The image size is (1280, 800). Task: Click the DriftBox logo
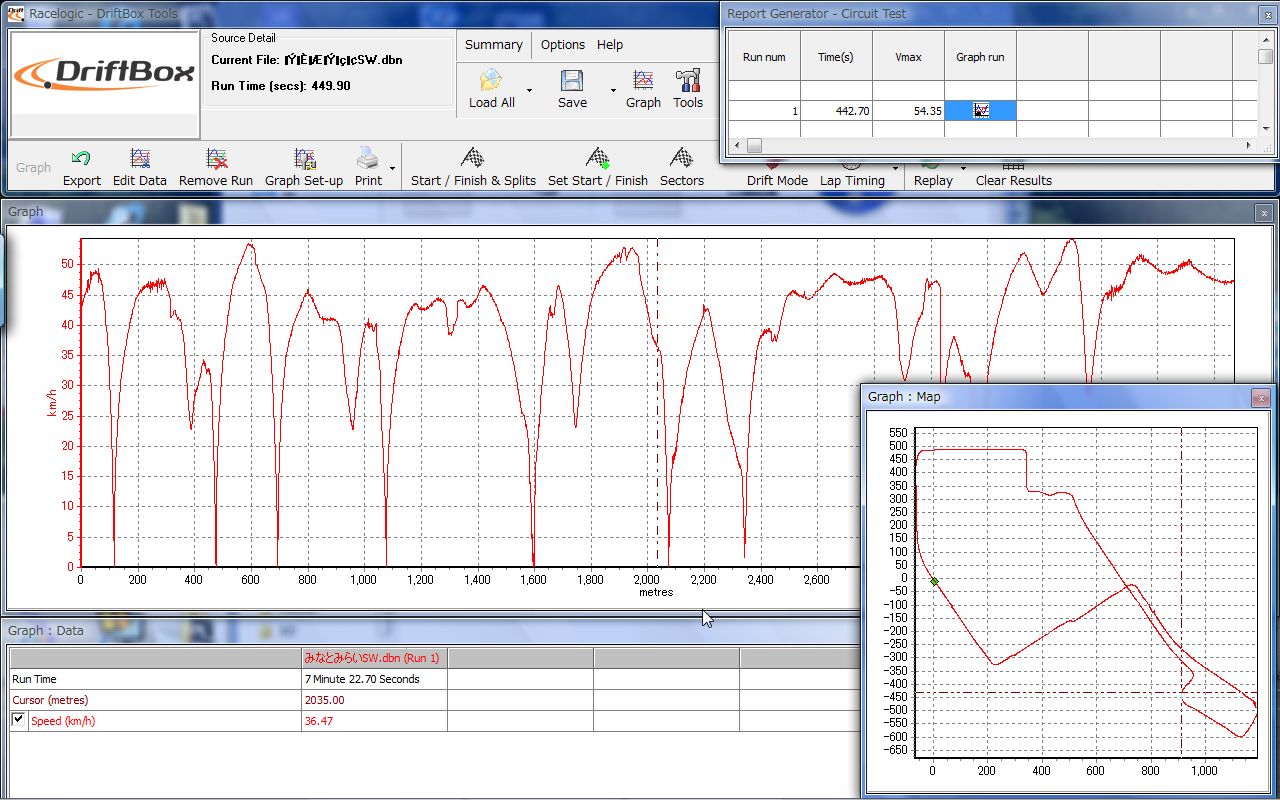tap(105, 74)
